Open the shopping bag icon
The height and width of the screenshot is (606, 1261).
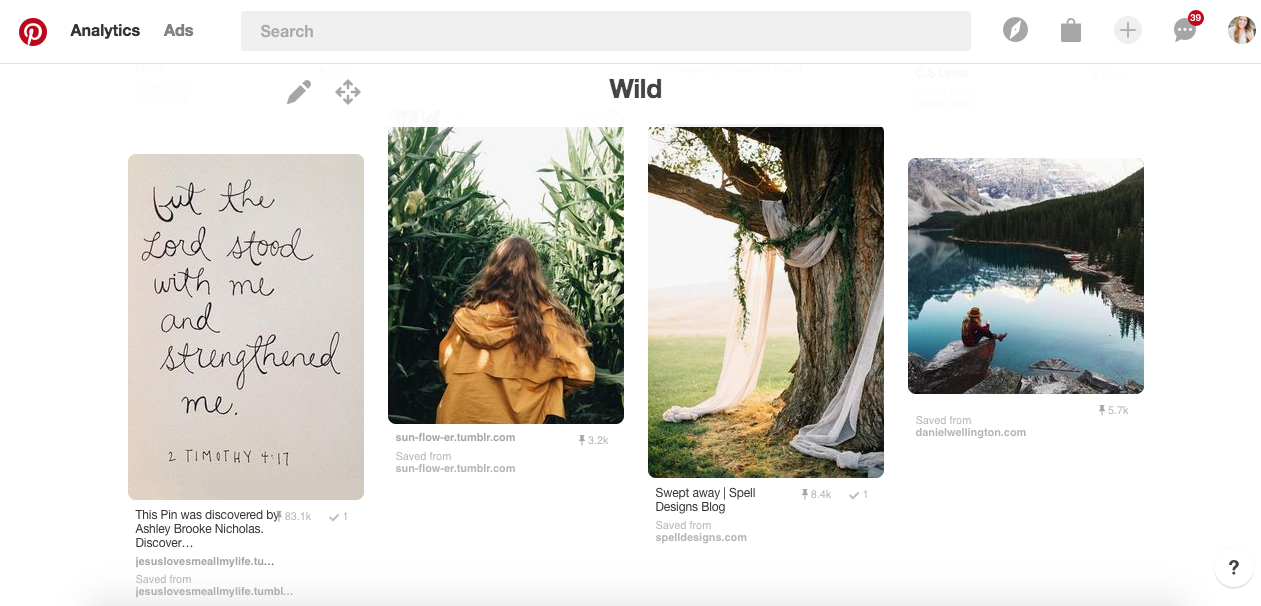click(1071, 31)
